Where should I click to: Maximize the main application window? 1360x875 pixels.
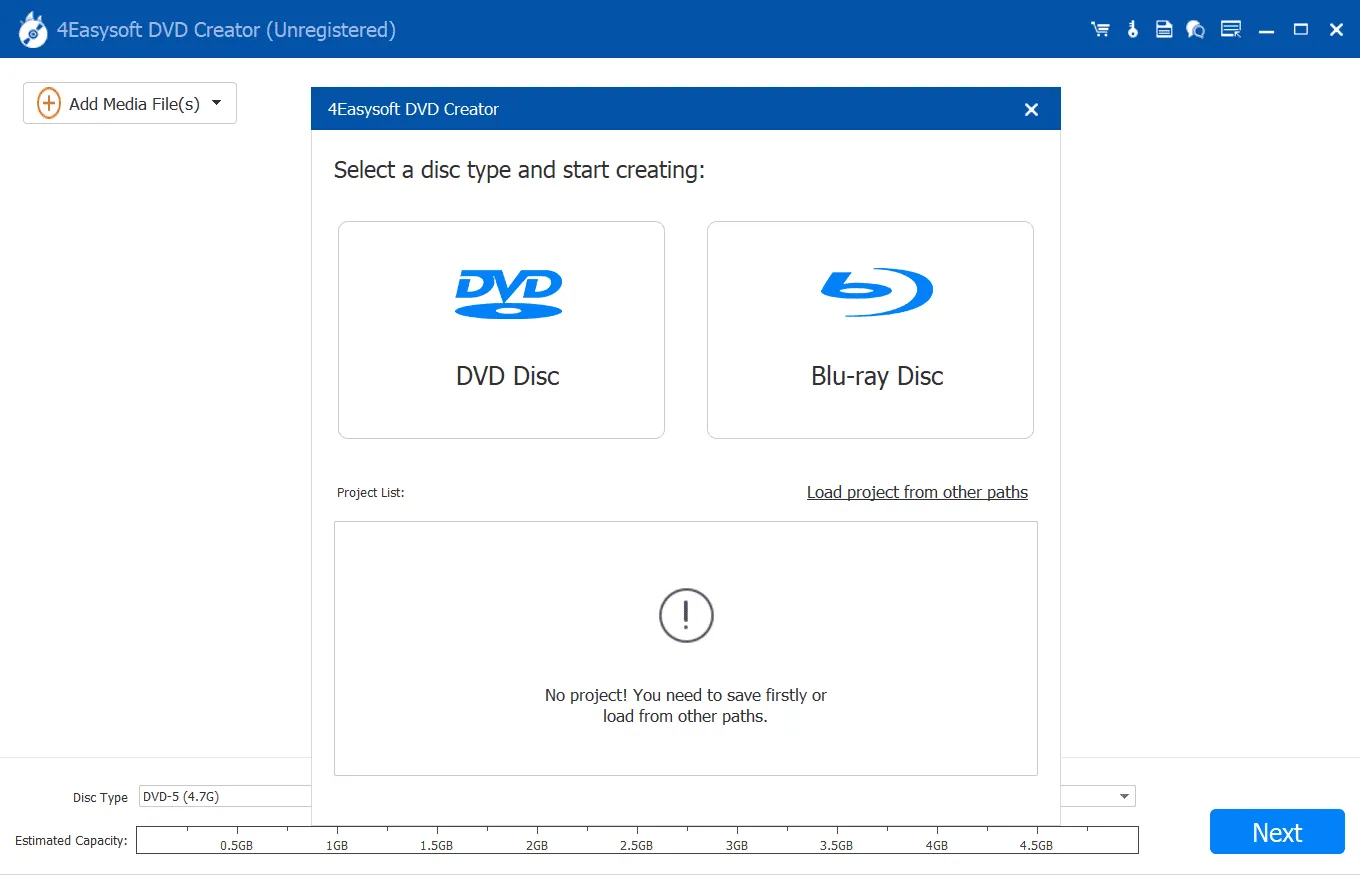point(1301,30)
